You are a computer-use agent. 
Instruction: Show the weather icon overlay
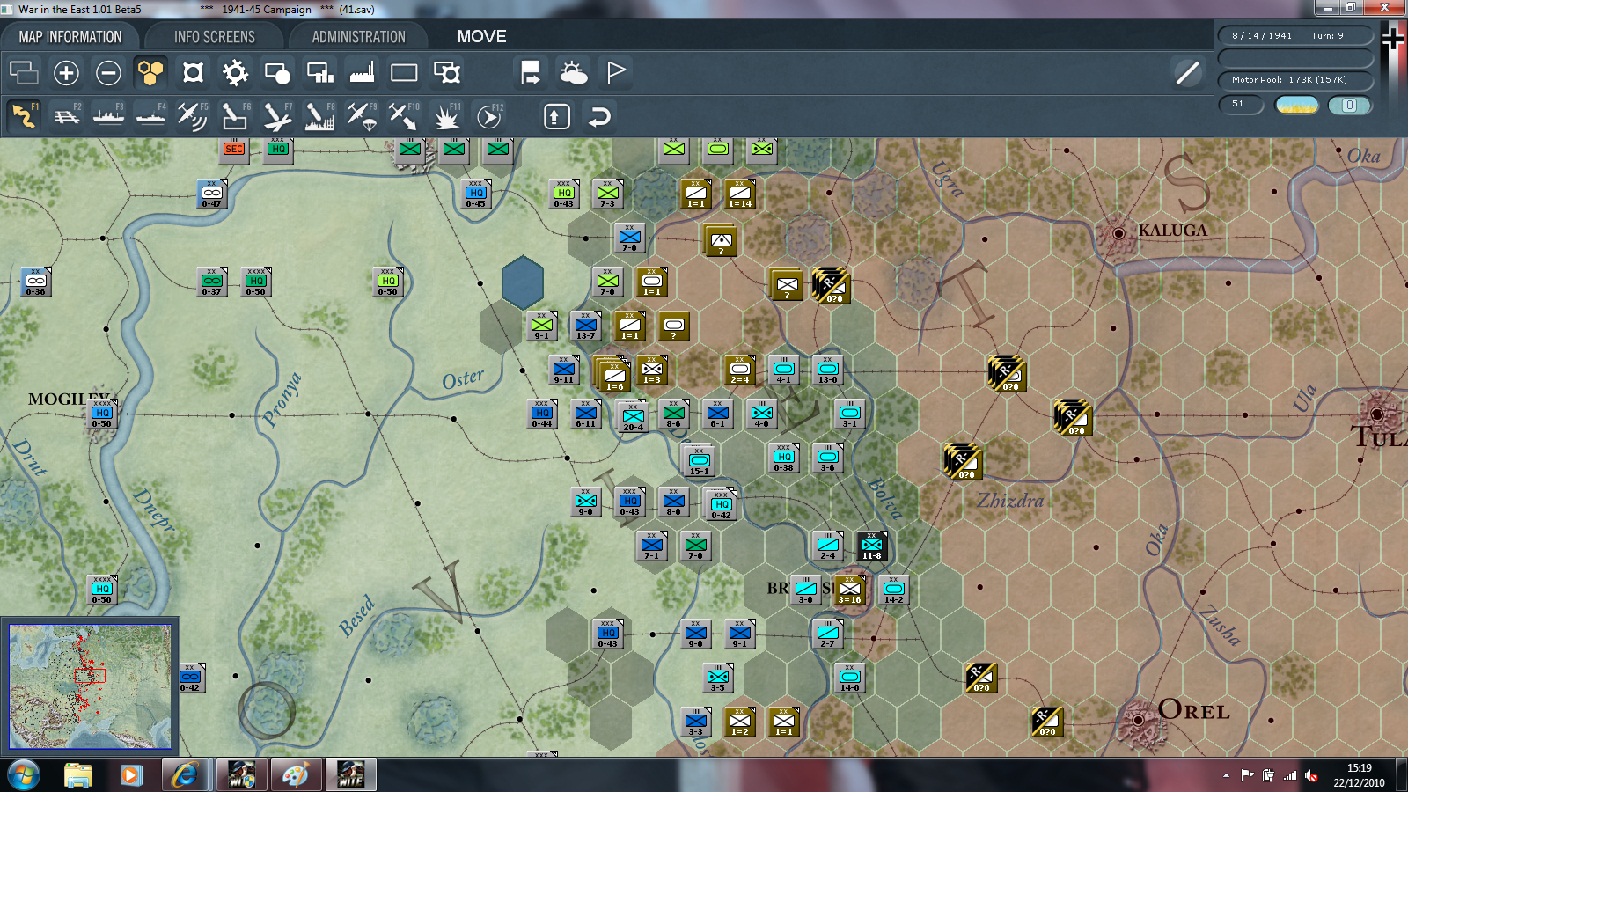pyautogui.click(x=574, y=73)
